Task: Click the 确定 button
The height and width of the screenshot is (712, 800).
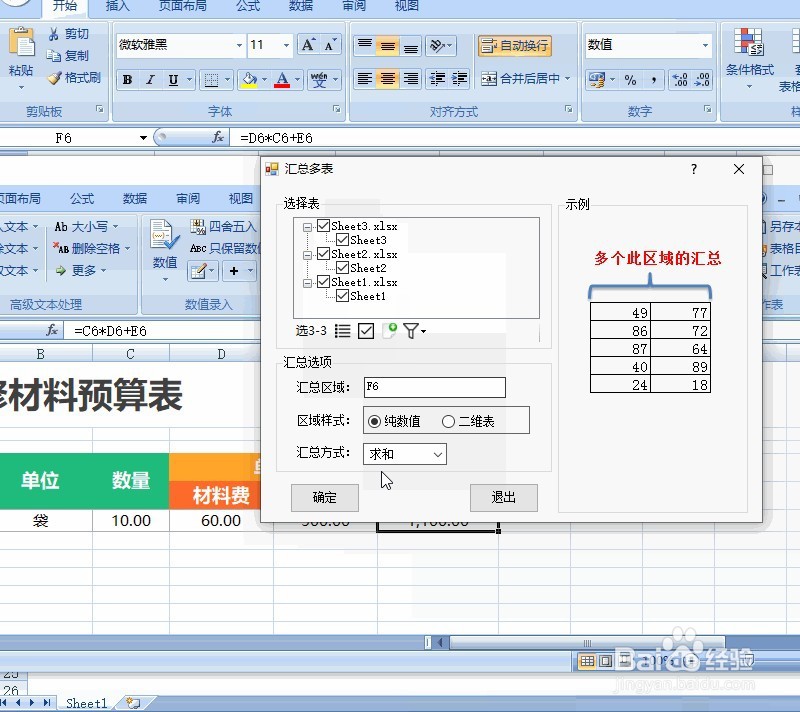Action: click(324, 497)
